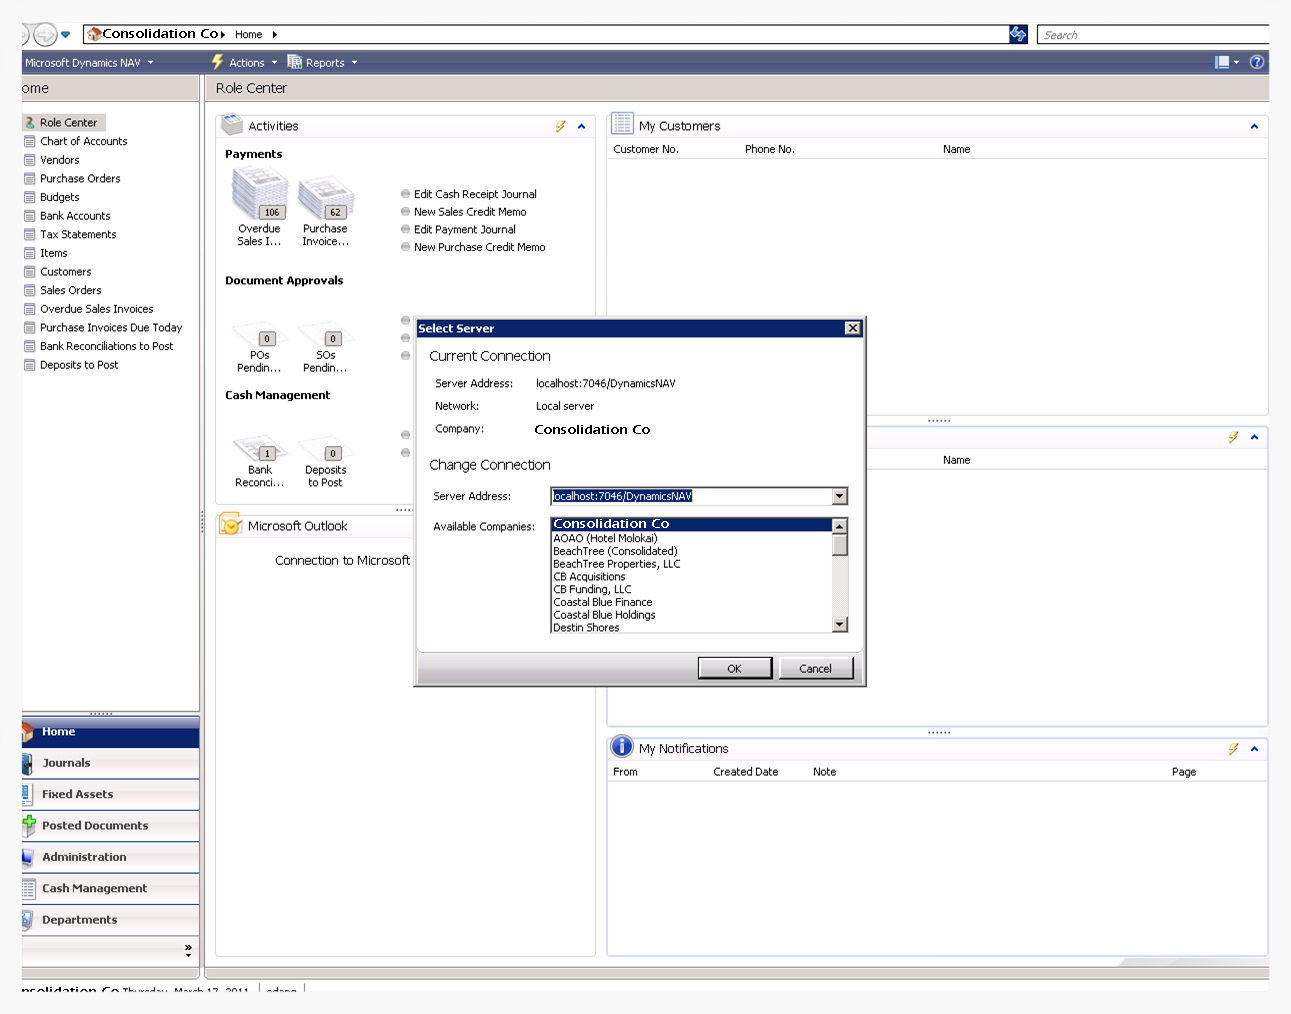Viewport: 1291px width, 1014px height.
Task: Open the Overdue Sales Invoices stack icon
Action: (x=260, y=194)
